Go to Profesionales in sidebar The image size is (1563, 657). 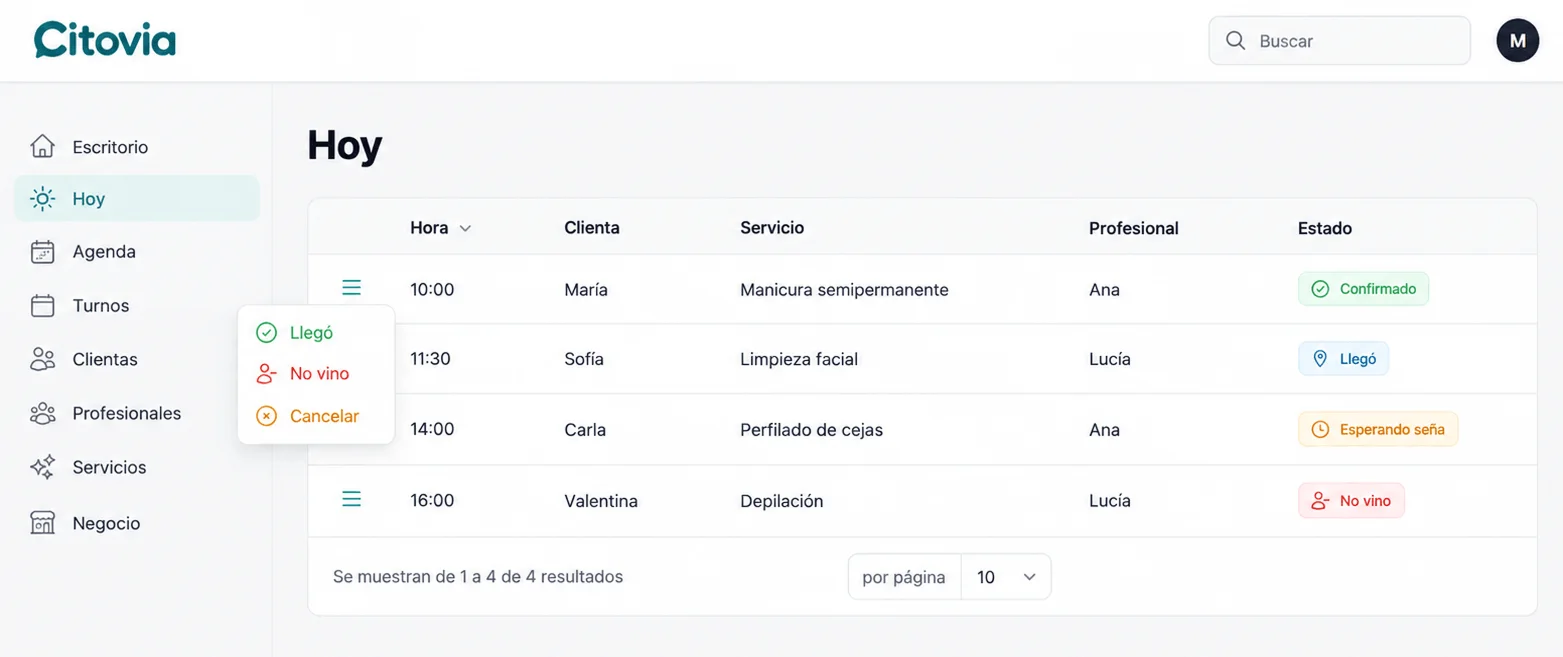coord(137,414)
